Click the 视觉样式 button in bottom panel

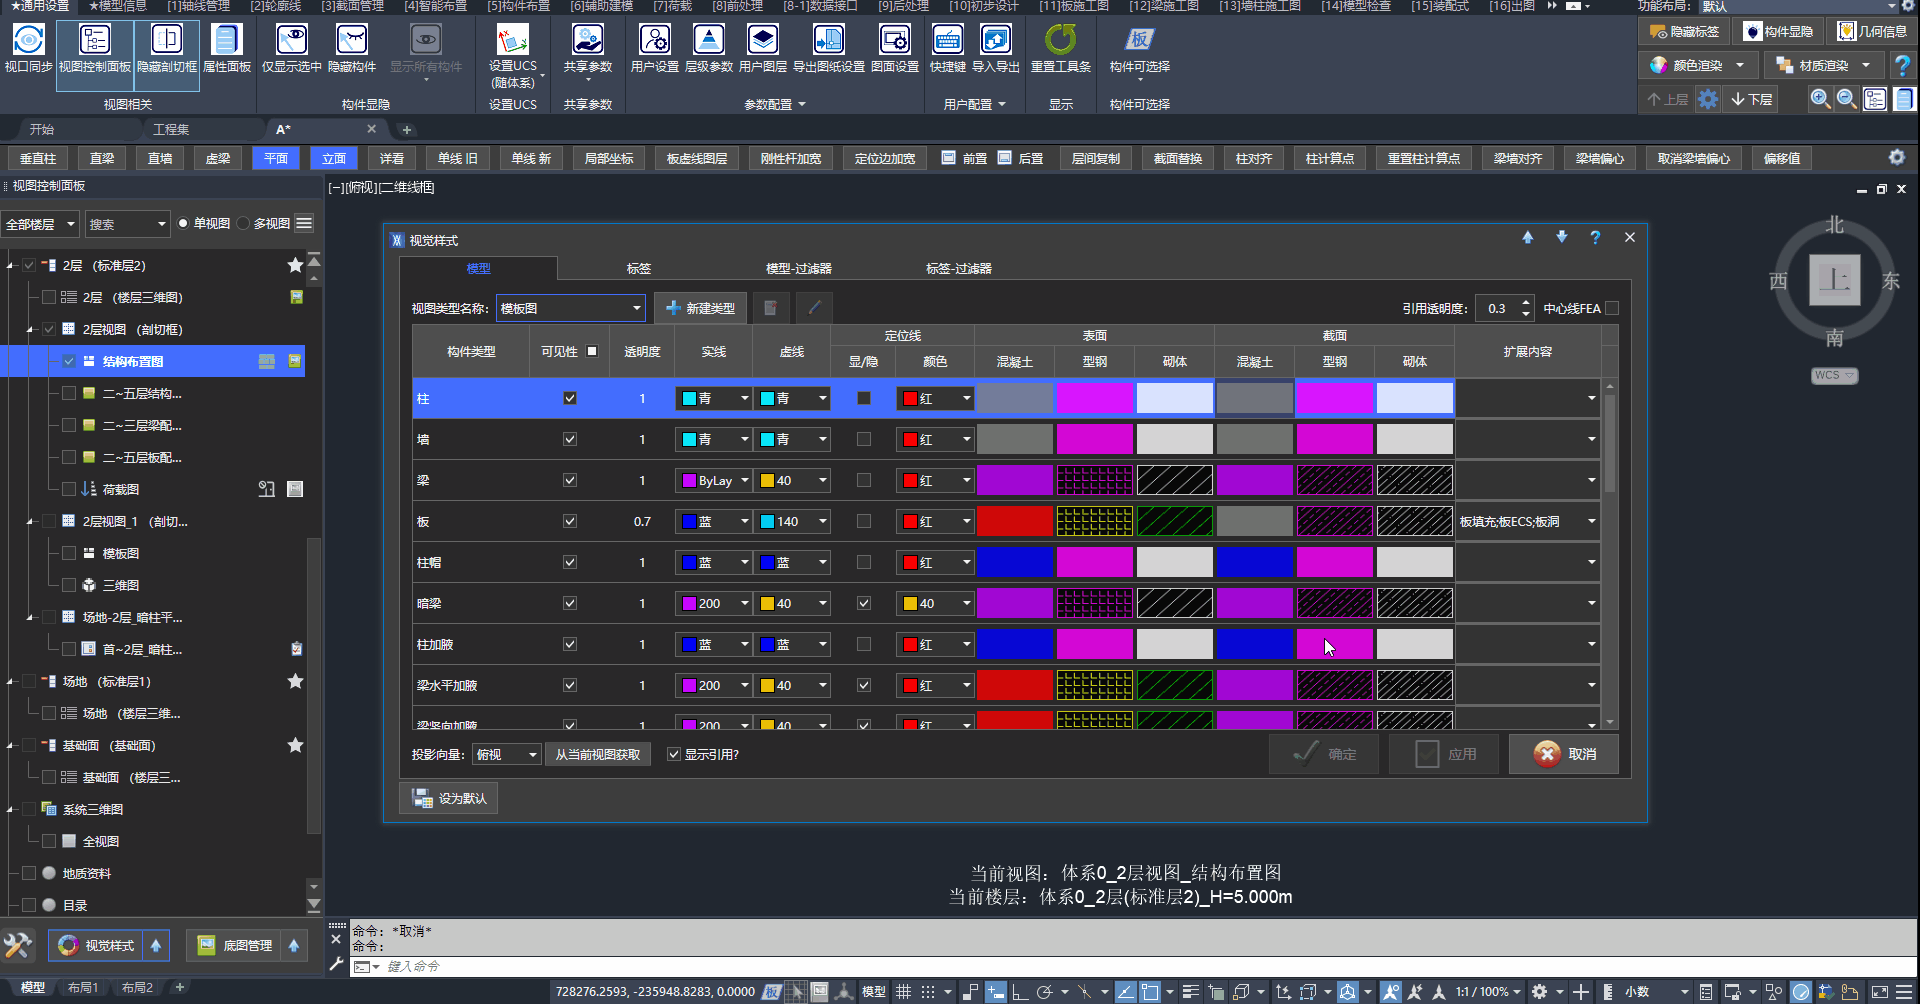(x=97, y=945)
